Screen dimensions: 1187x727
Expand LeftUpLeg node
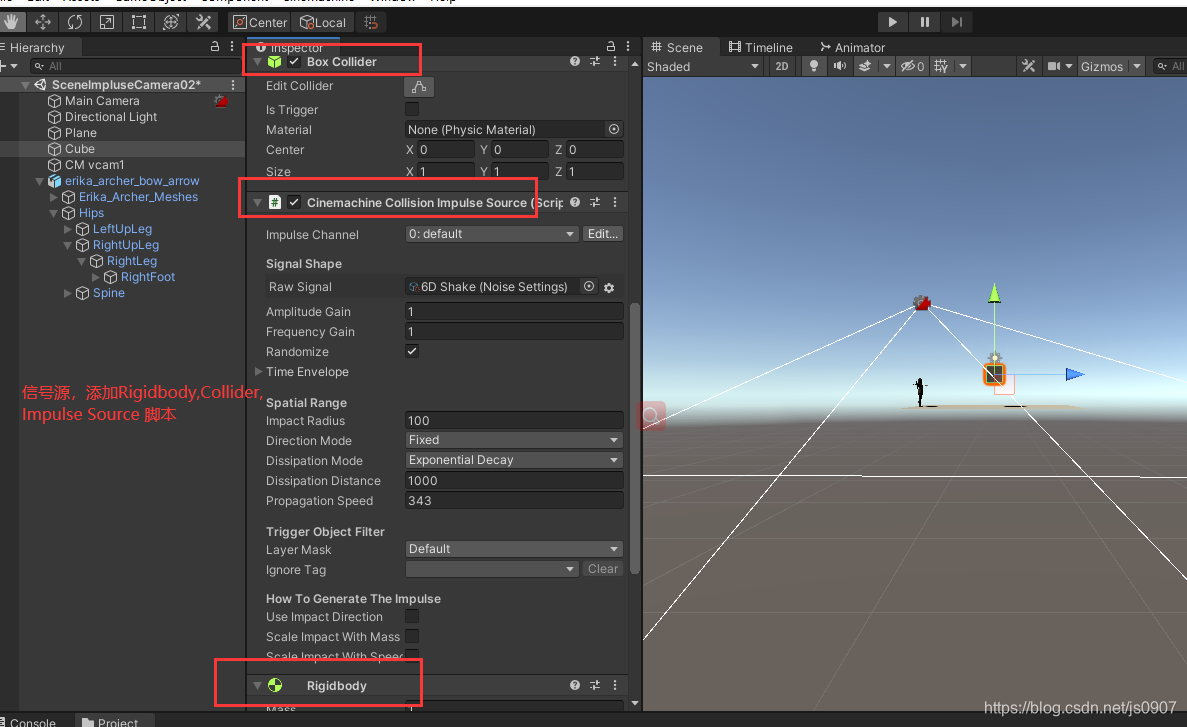coord(67,229)
